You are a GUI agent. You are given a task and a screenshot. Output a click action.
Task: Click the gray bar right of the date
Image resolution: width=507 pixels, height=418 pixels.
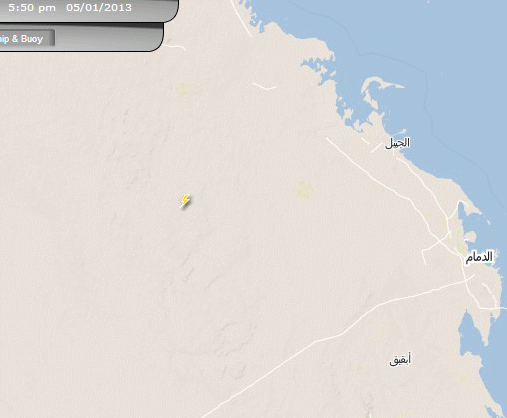point(155,8)
